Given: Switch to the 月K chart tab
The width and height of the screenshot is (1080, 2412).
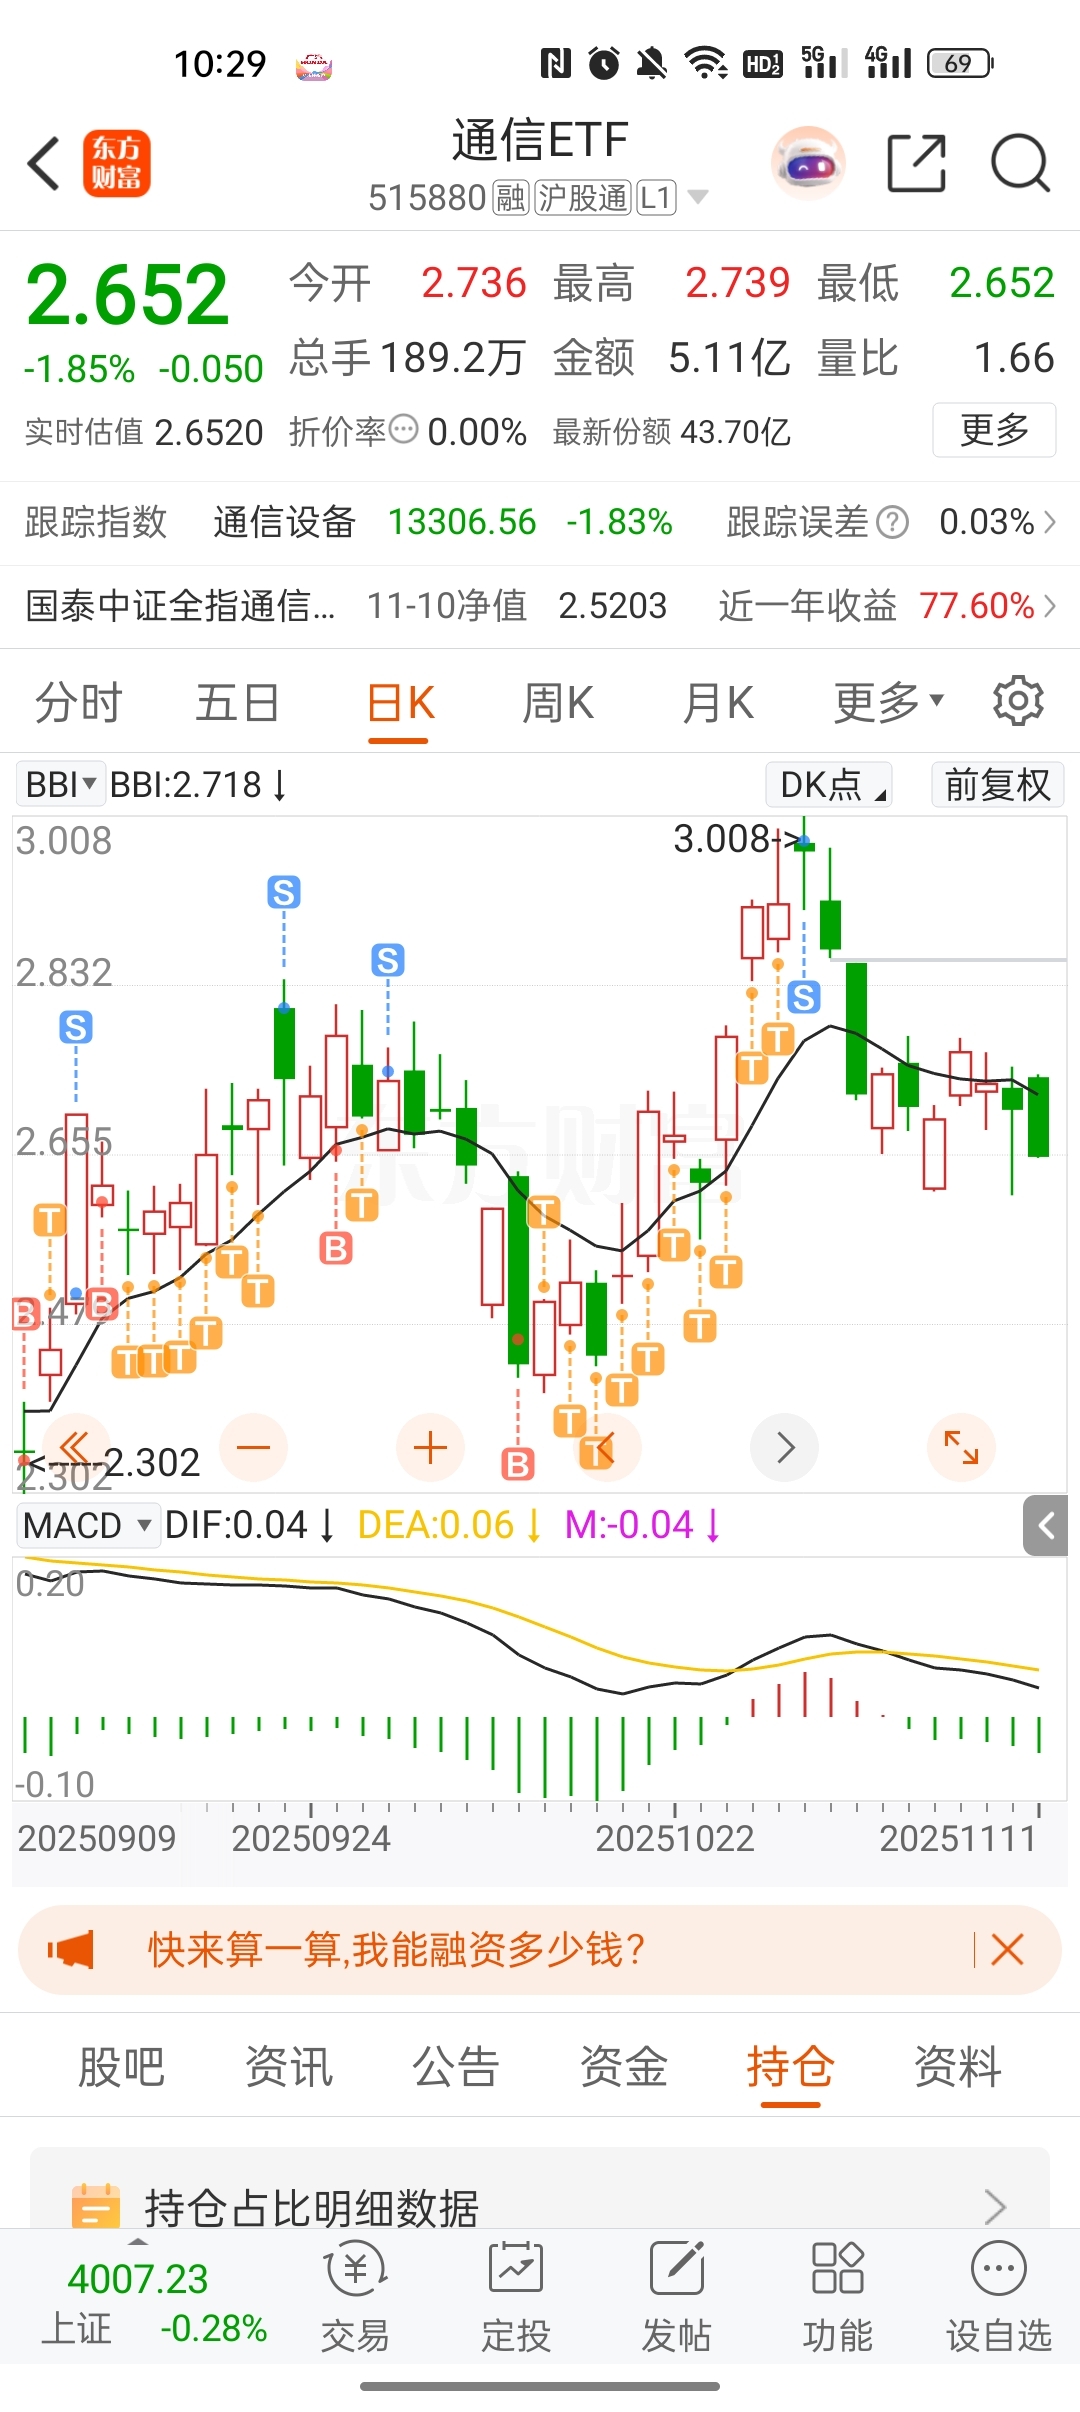Looking at the screenshot, I should (x=718, y=702).
